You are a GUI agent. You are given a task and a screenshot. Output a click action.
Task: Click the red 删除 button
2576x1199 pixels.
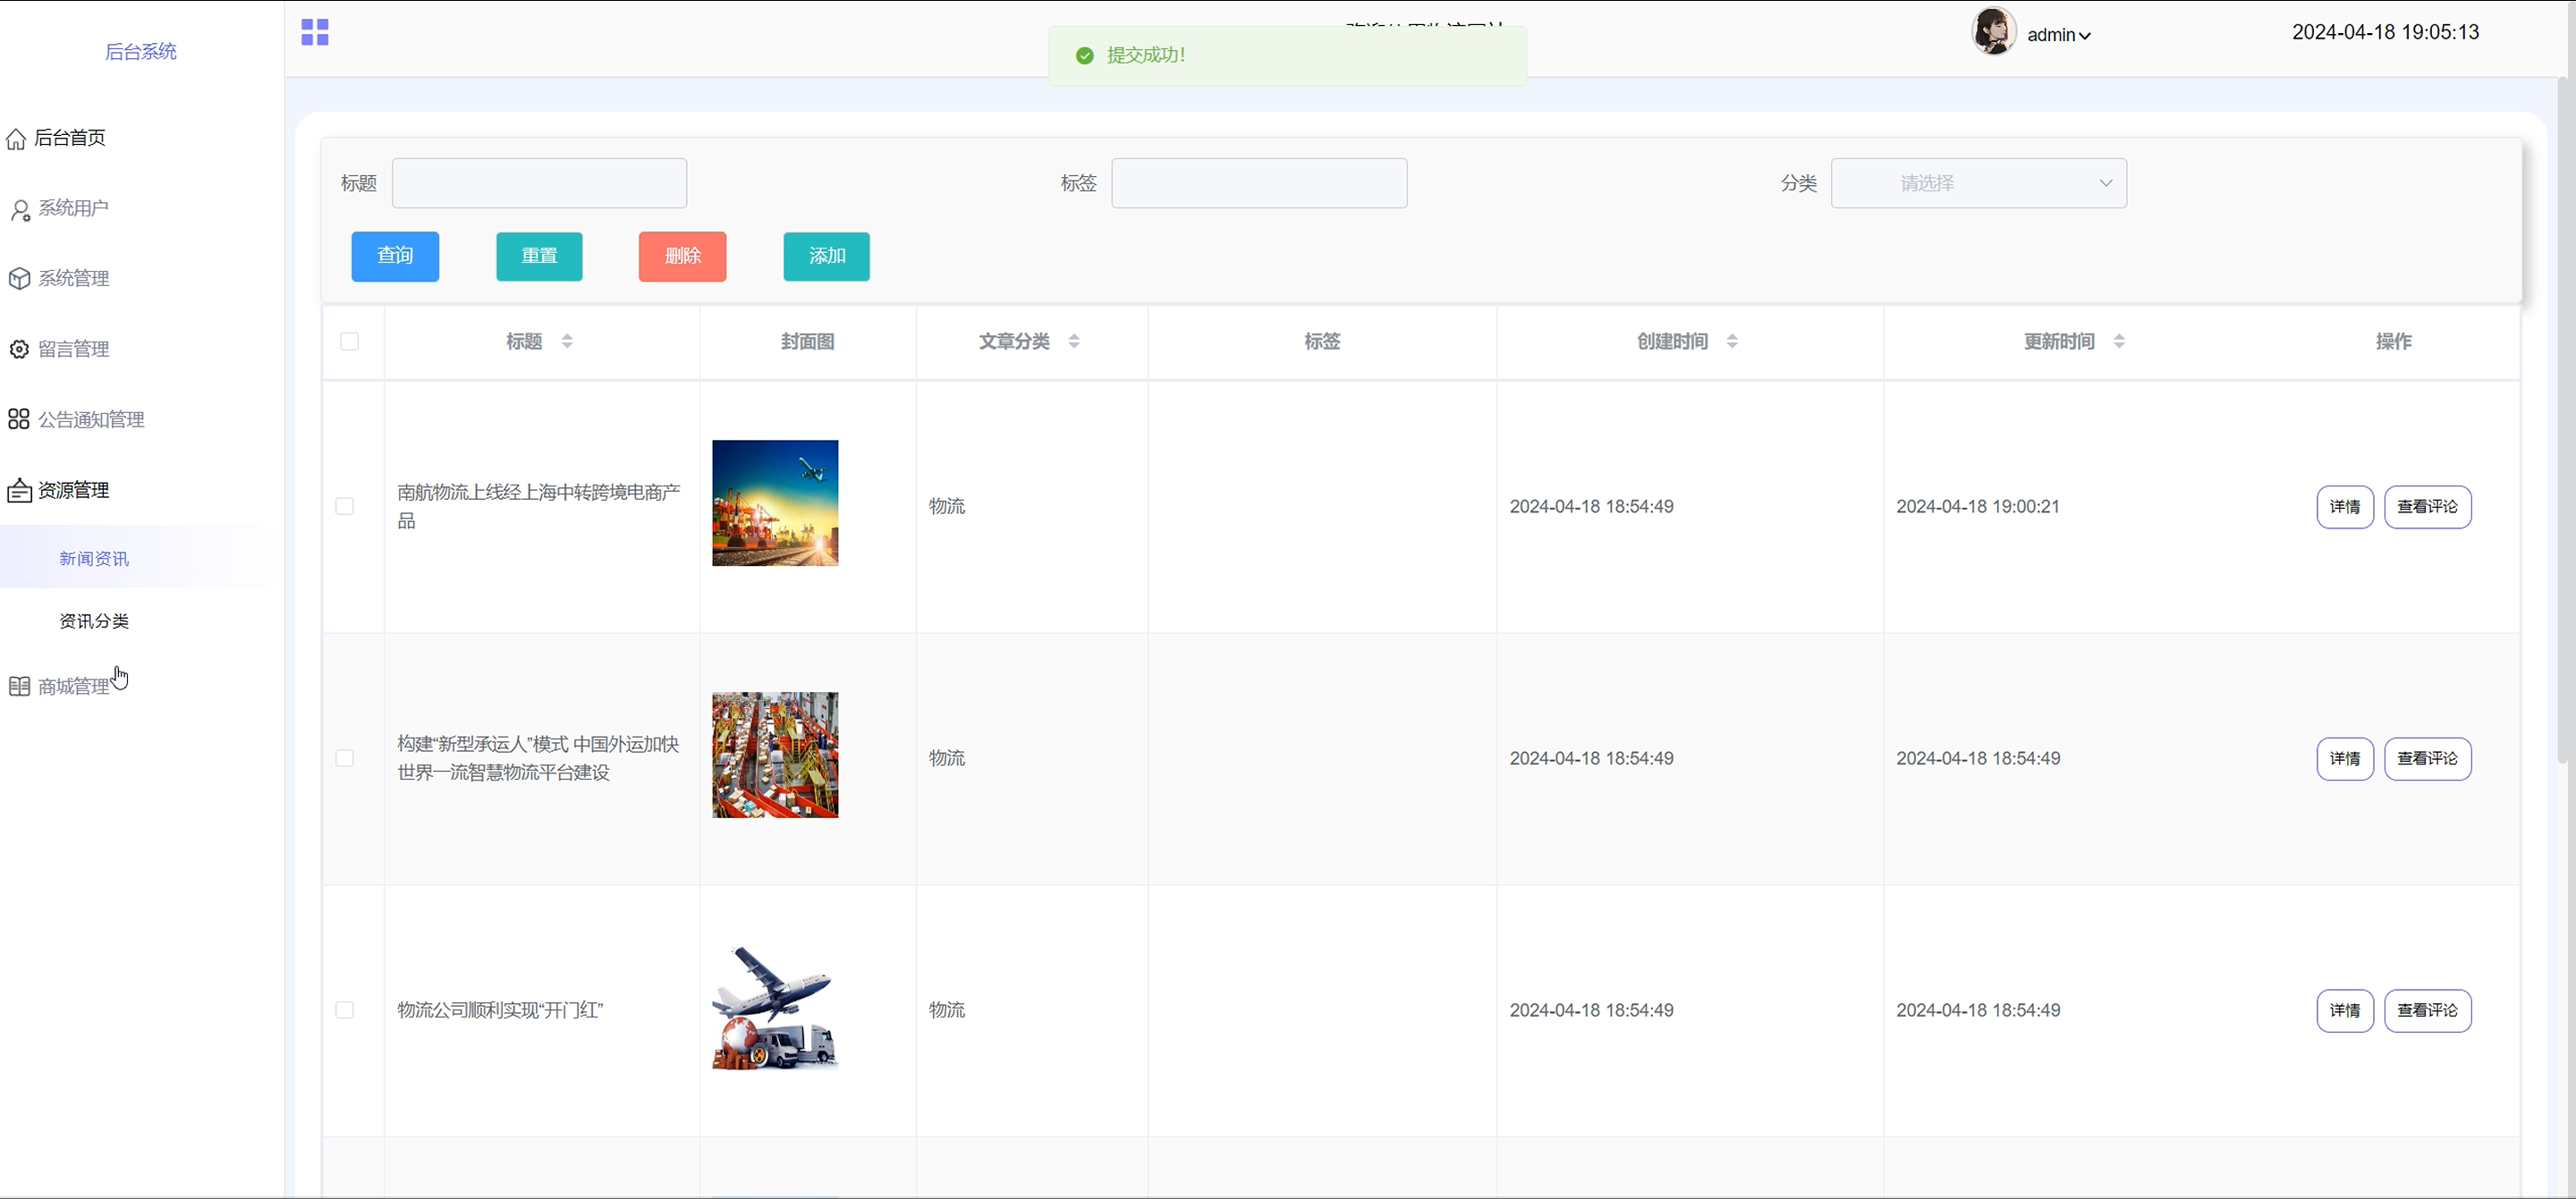(682, 257)
